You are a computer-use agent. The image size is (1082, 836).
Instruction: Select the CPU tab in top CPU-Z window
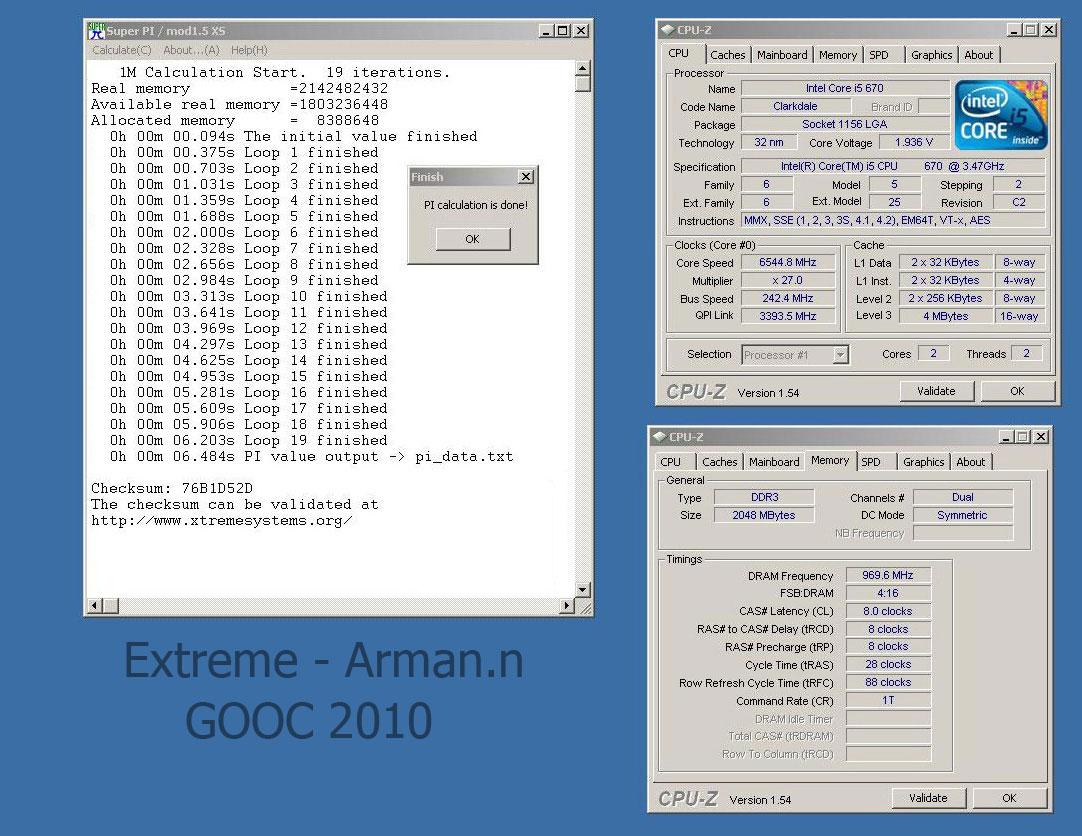[x=678, y=53]
